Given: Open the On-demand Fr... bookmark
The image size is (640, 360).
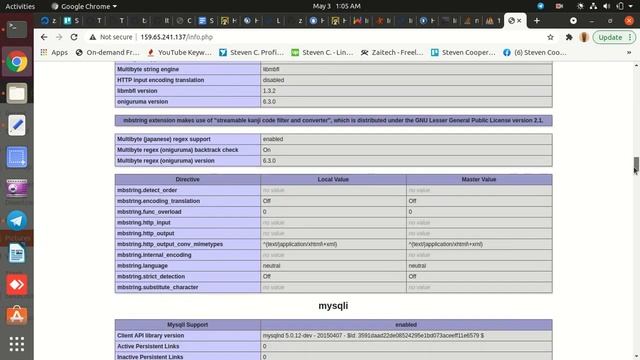Looking at the screenshot, I should (x=108, y=52).
